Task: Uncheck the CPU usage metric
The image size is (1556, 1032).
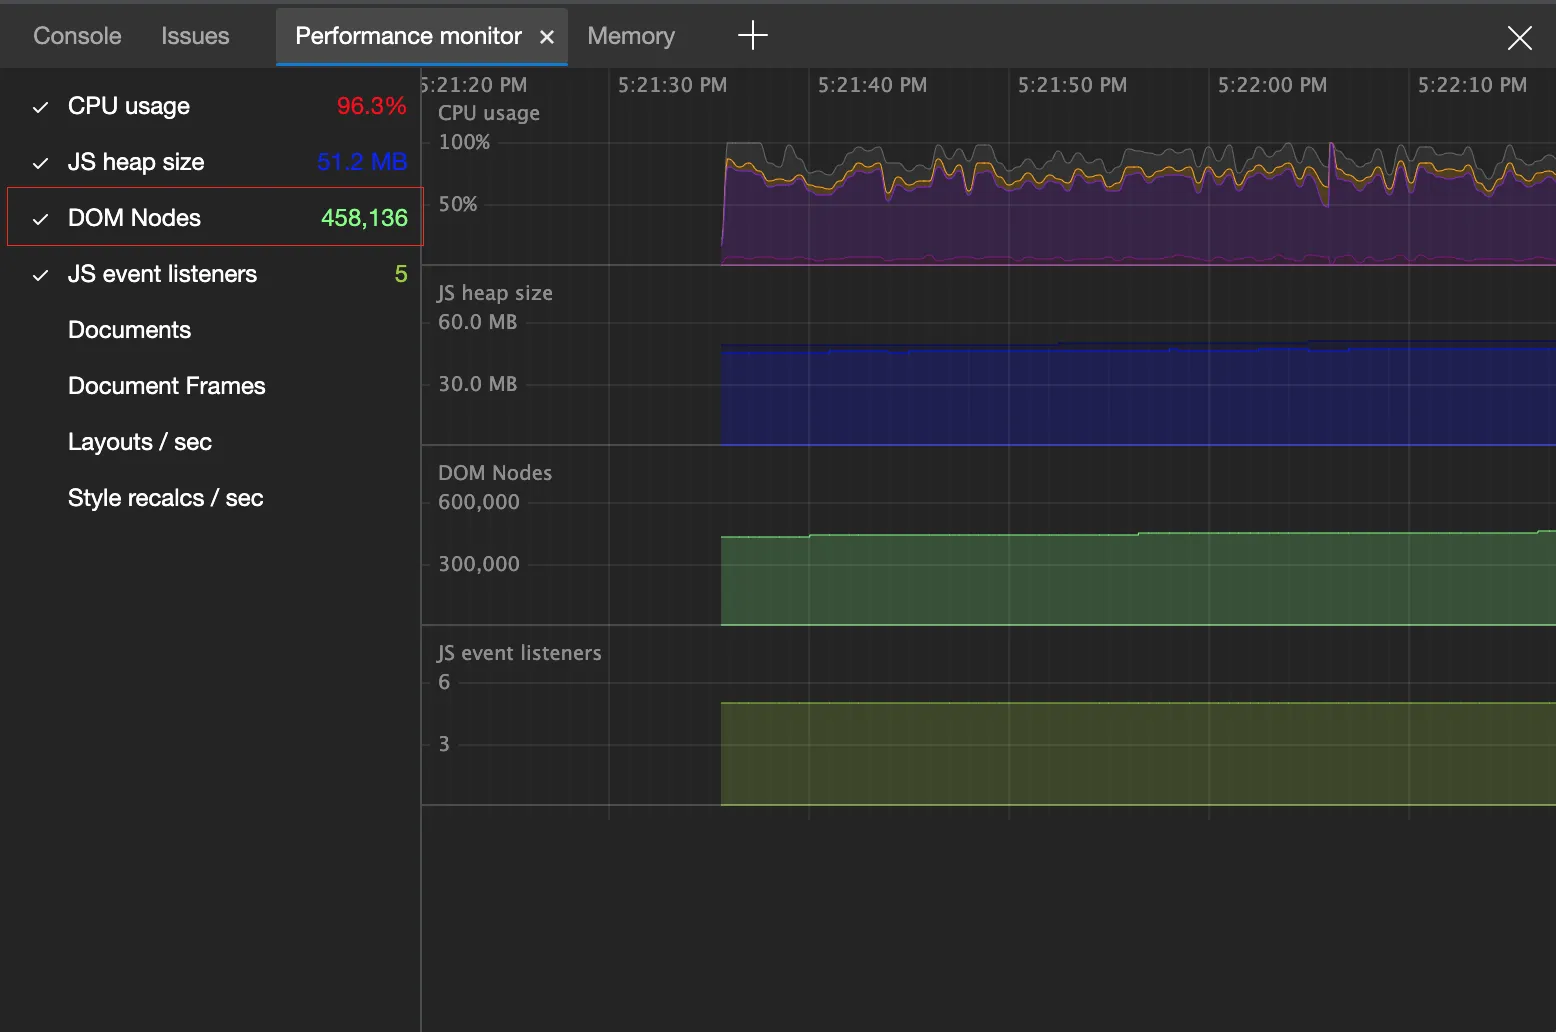Action: (128, 106)
